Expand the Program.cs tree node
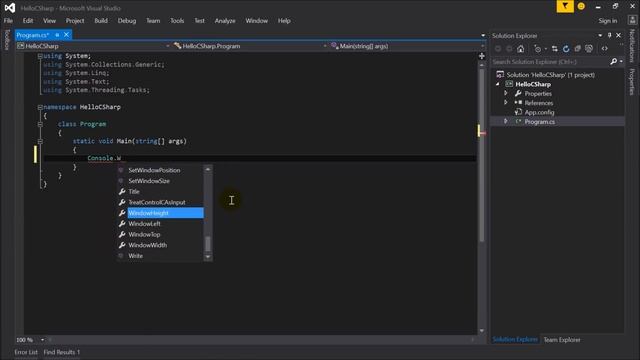The image size is (640, 360). pyautogui.click(x=506, y=121)
